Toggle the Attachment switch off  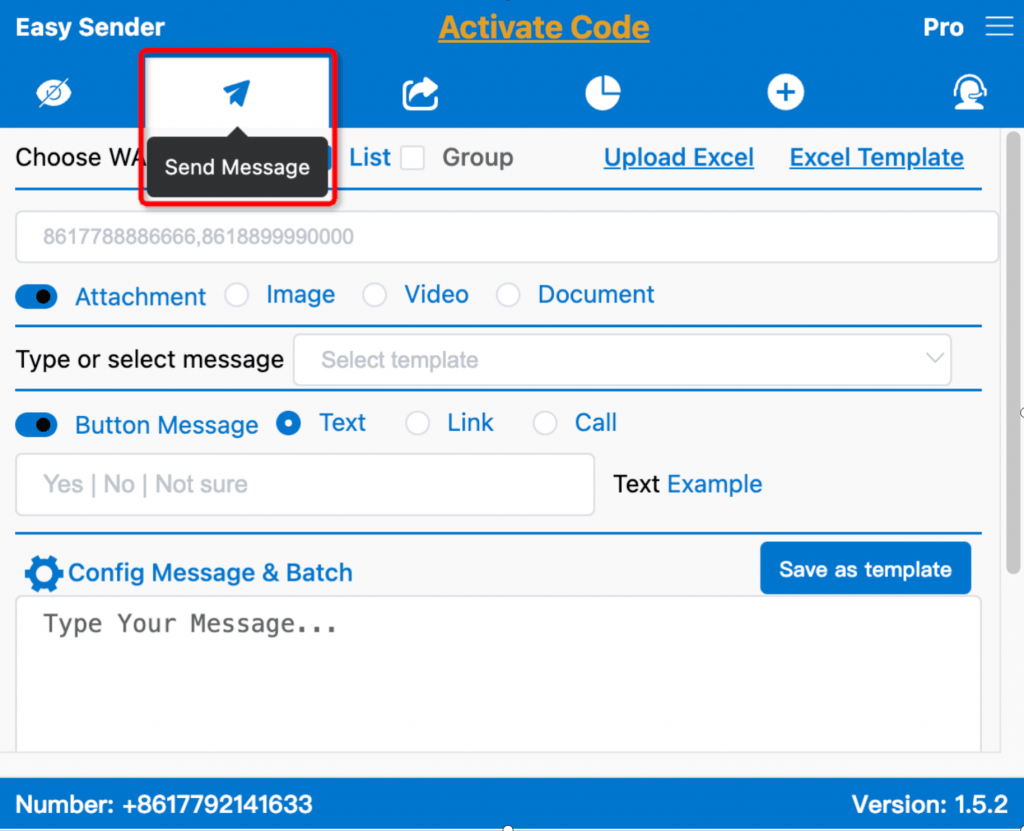point(36,296)
